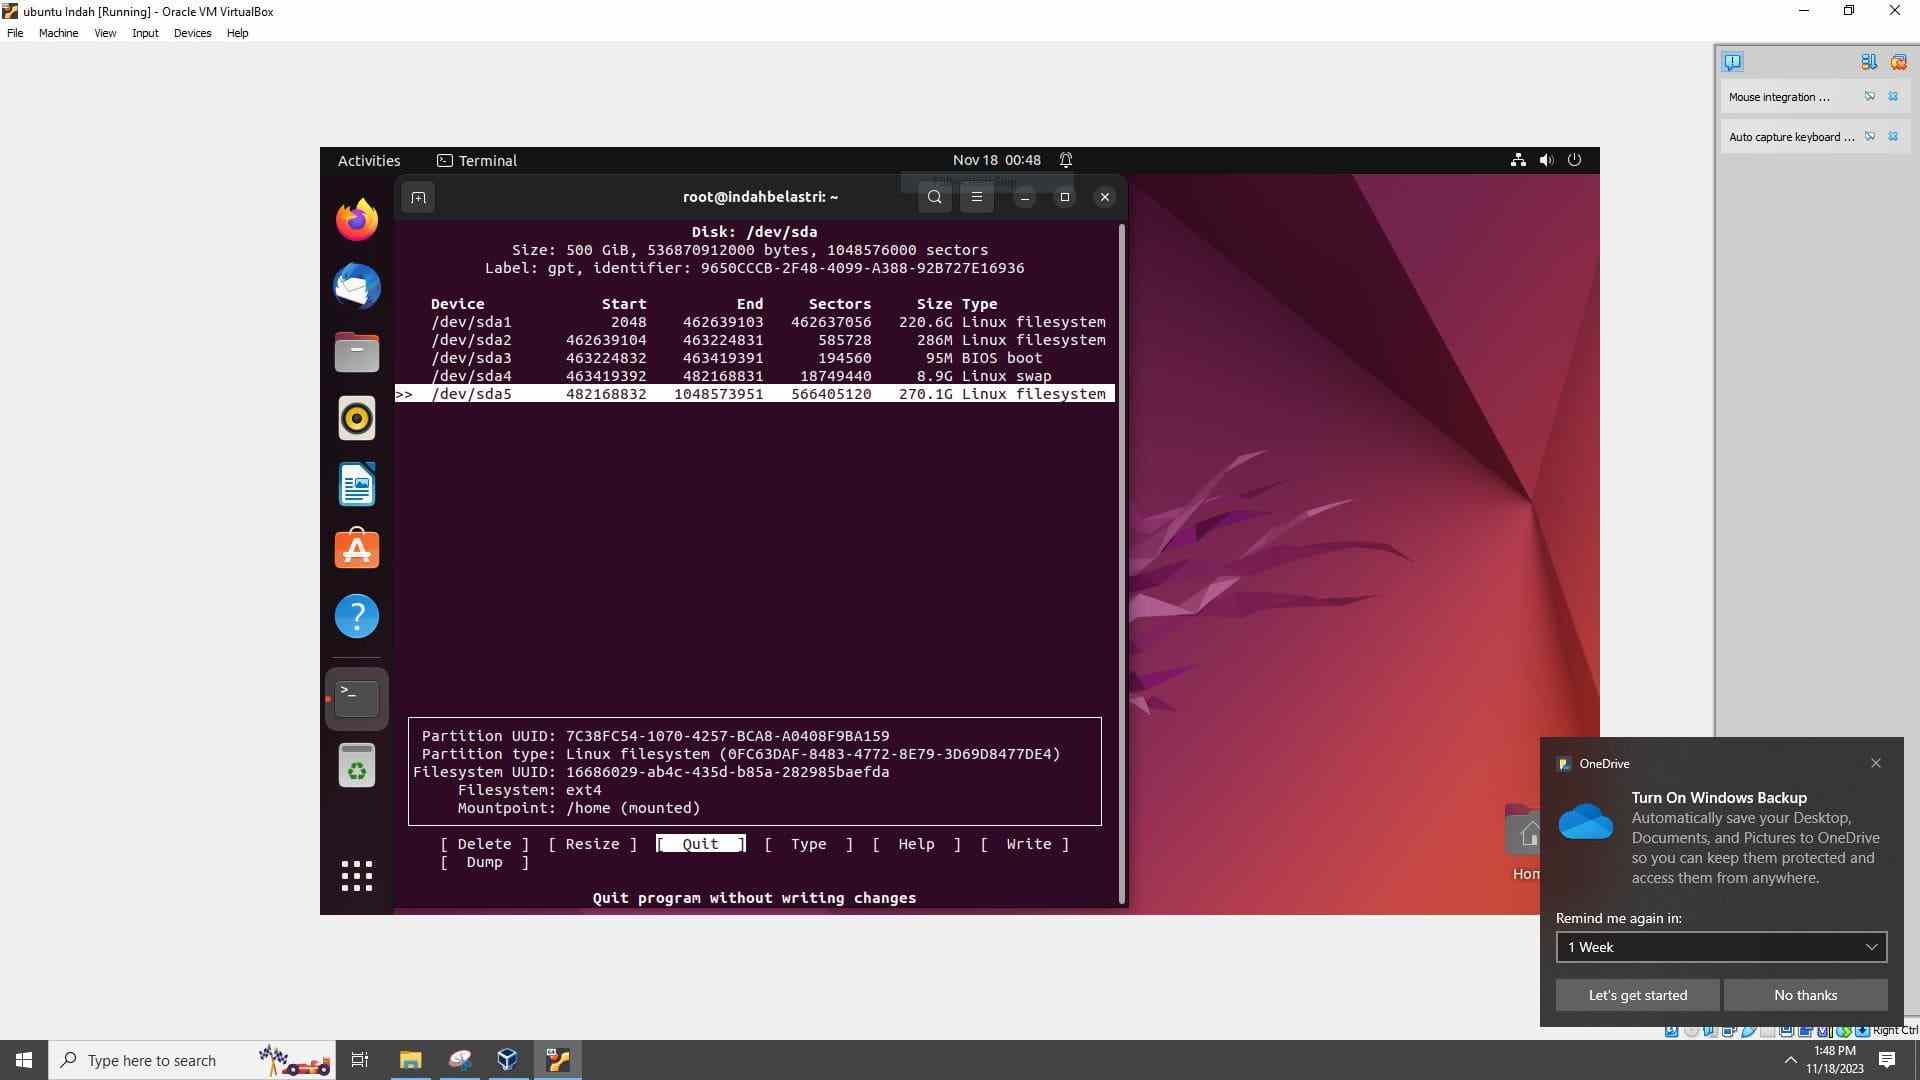Click the keep finished progresses icon in notification panel
Viewport: 1920px width, 1080px height.
(1868, 62)
